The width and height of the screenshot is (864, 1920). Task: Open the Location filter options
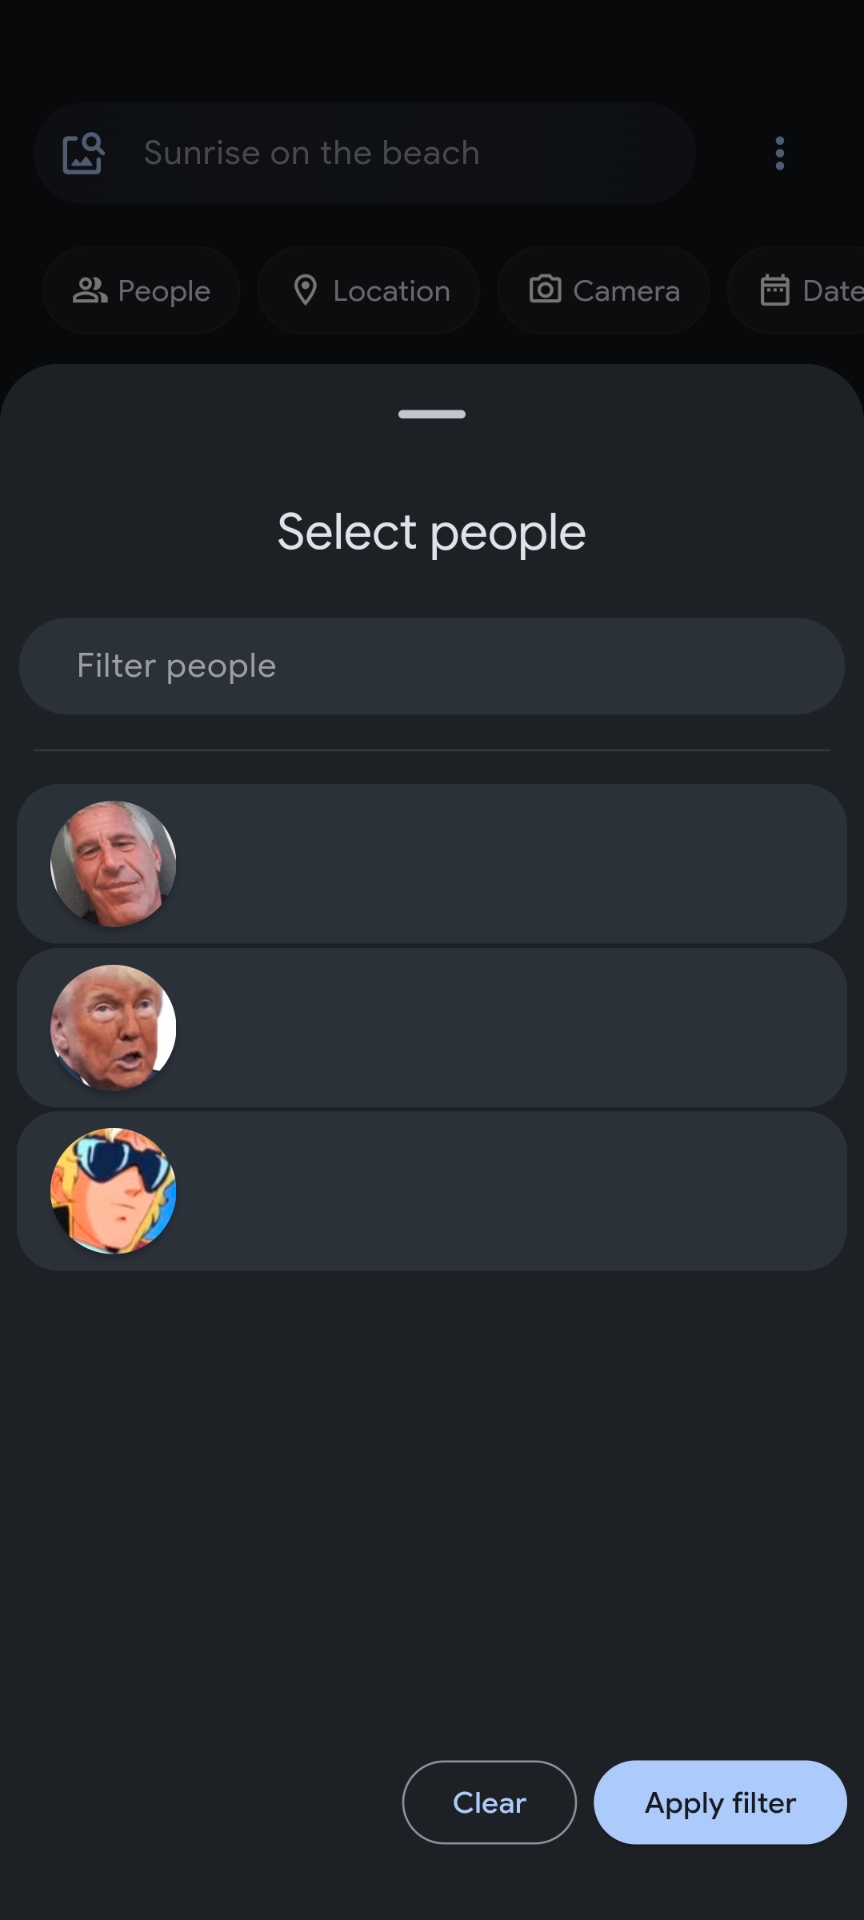tap(368, 290)
